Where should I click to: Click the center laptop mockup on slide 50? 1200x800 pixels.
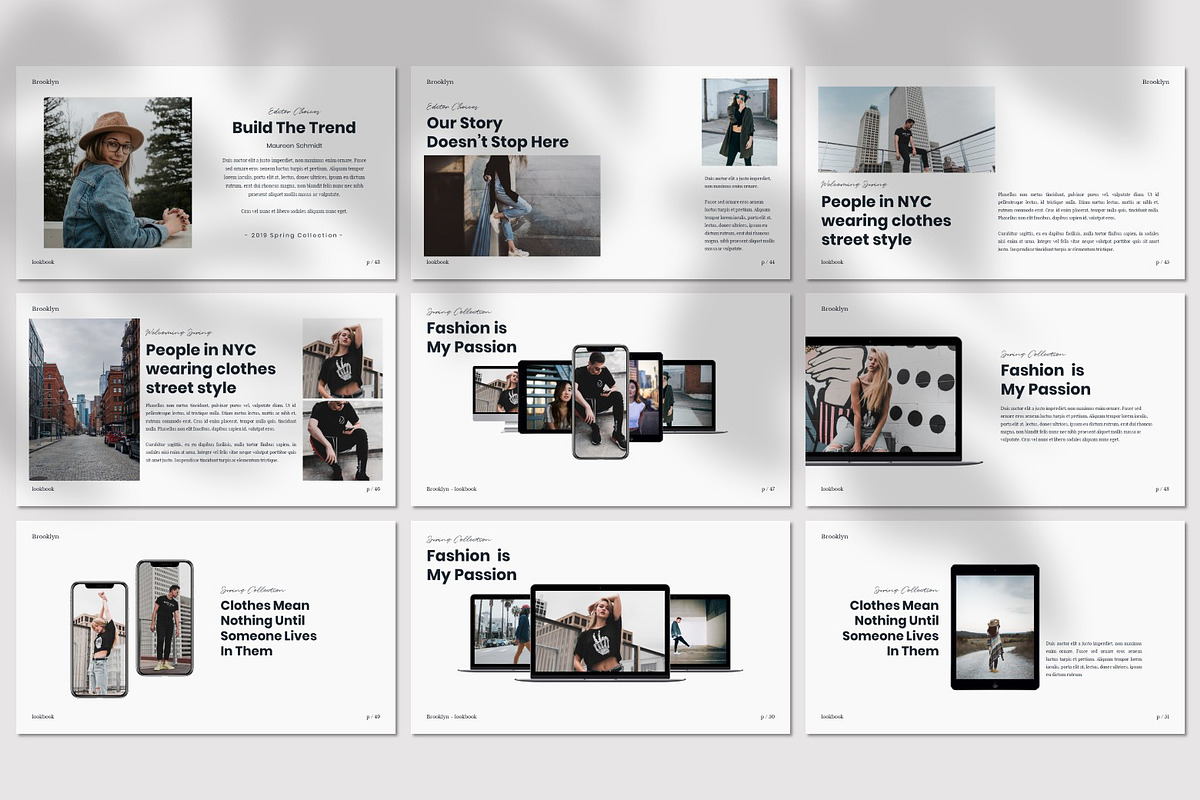[x=599, y=632]
